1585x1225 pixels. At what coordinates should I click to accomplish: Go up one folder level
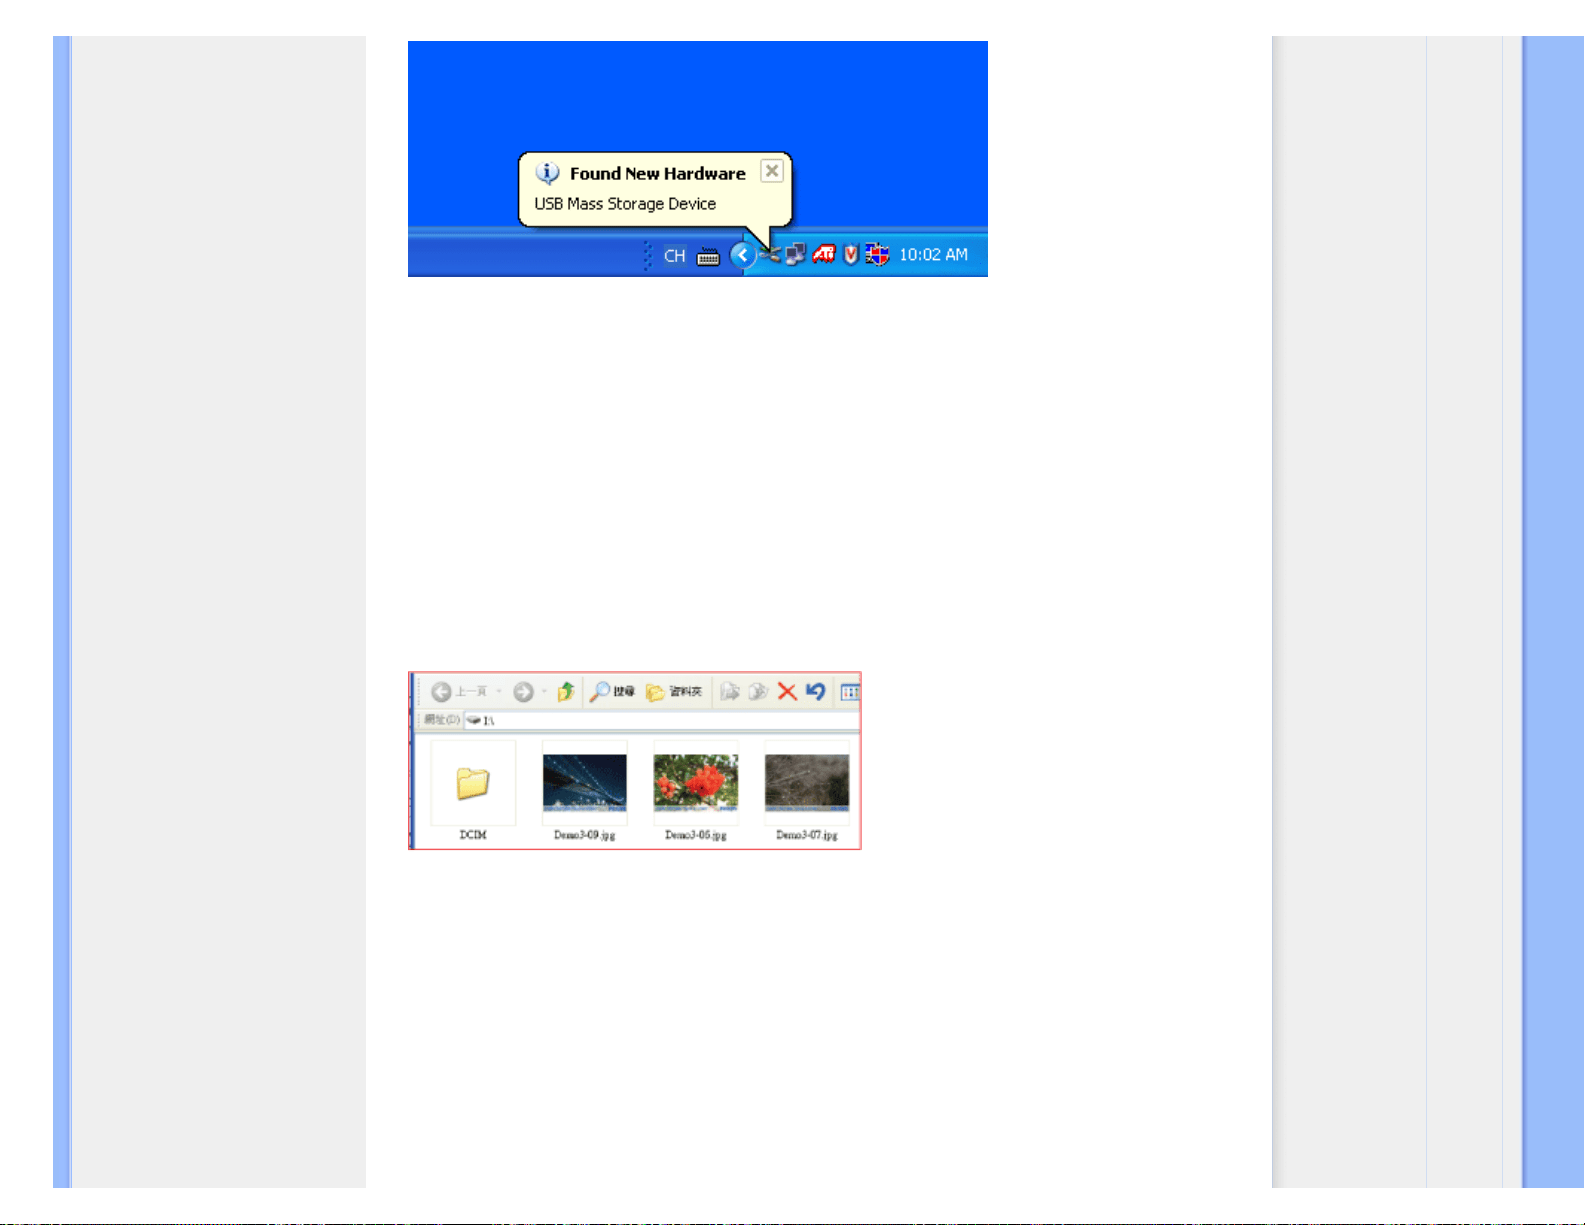coord(566,692)
